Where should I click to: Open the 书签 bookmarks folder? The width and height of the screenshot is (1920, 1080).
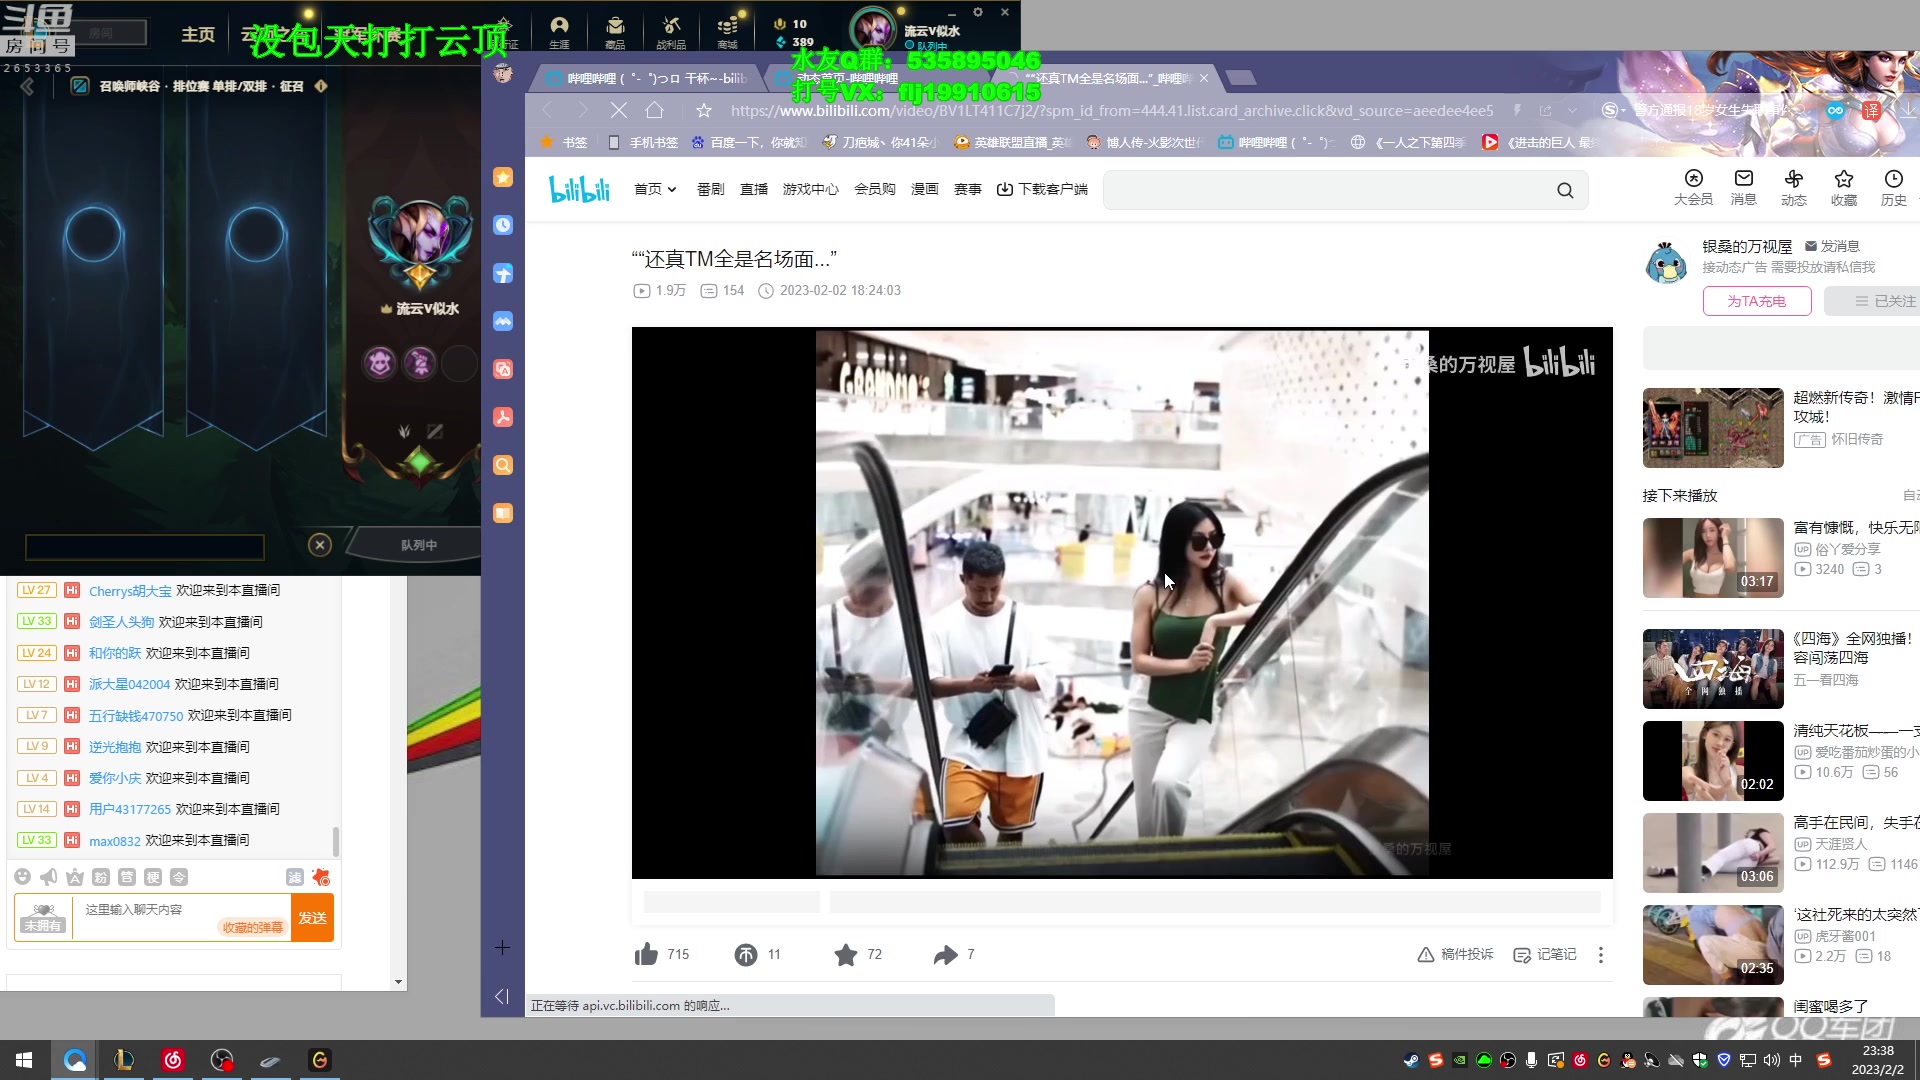coord(564,142)
